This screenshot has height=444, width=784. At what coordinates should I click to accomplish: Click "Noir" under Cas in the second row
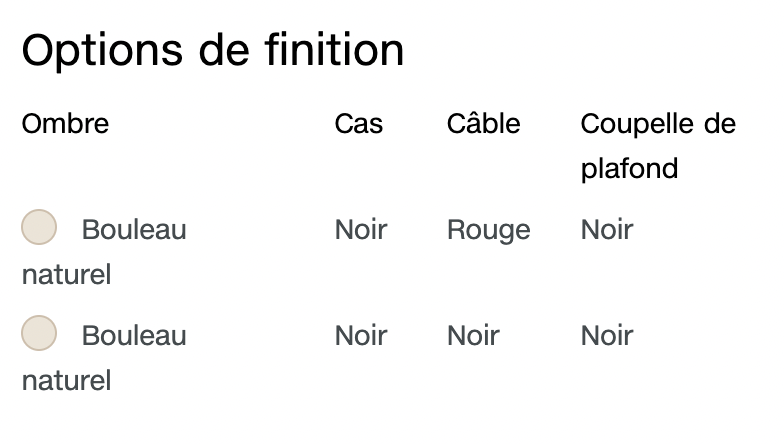point(361,336)
